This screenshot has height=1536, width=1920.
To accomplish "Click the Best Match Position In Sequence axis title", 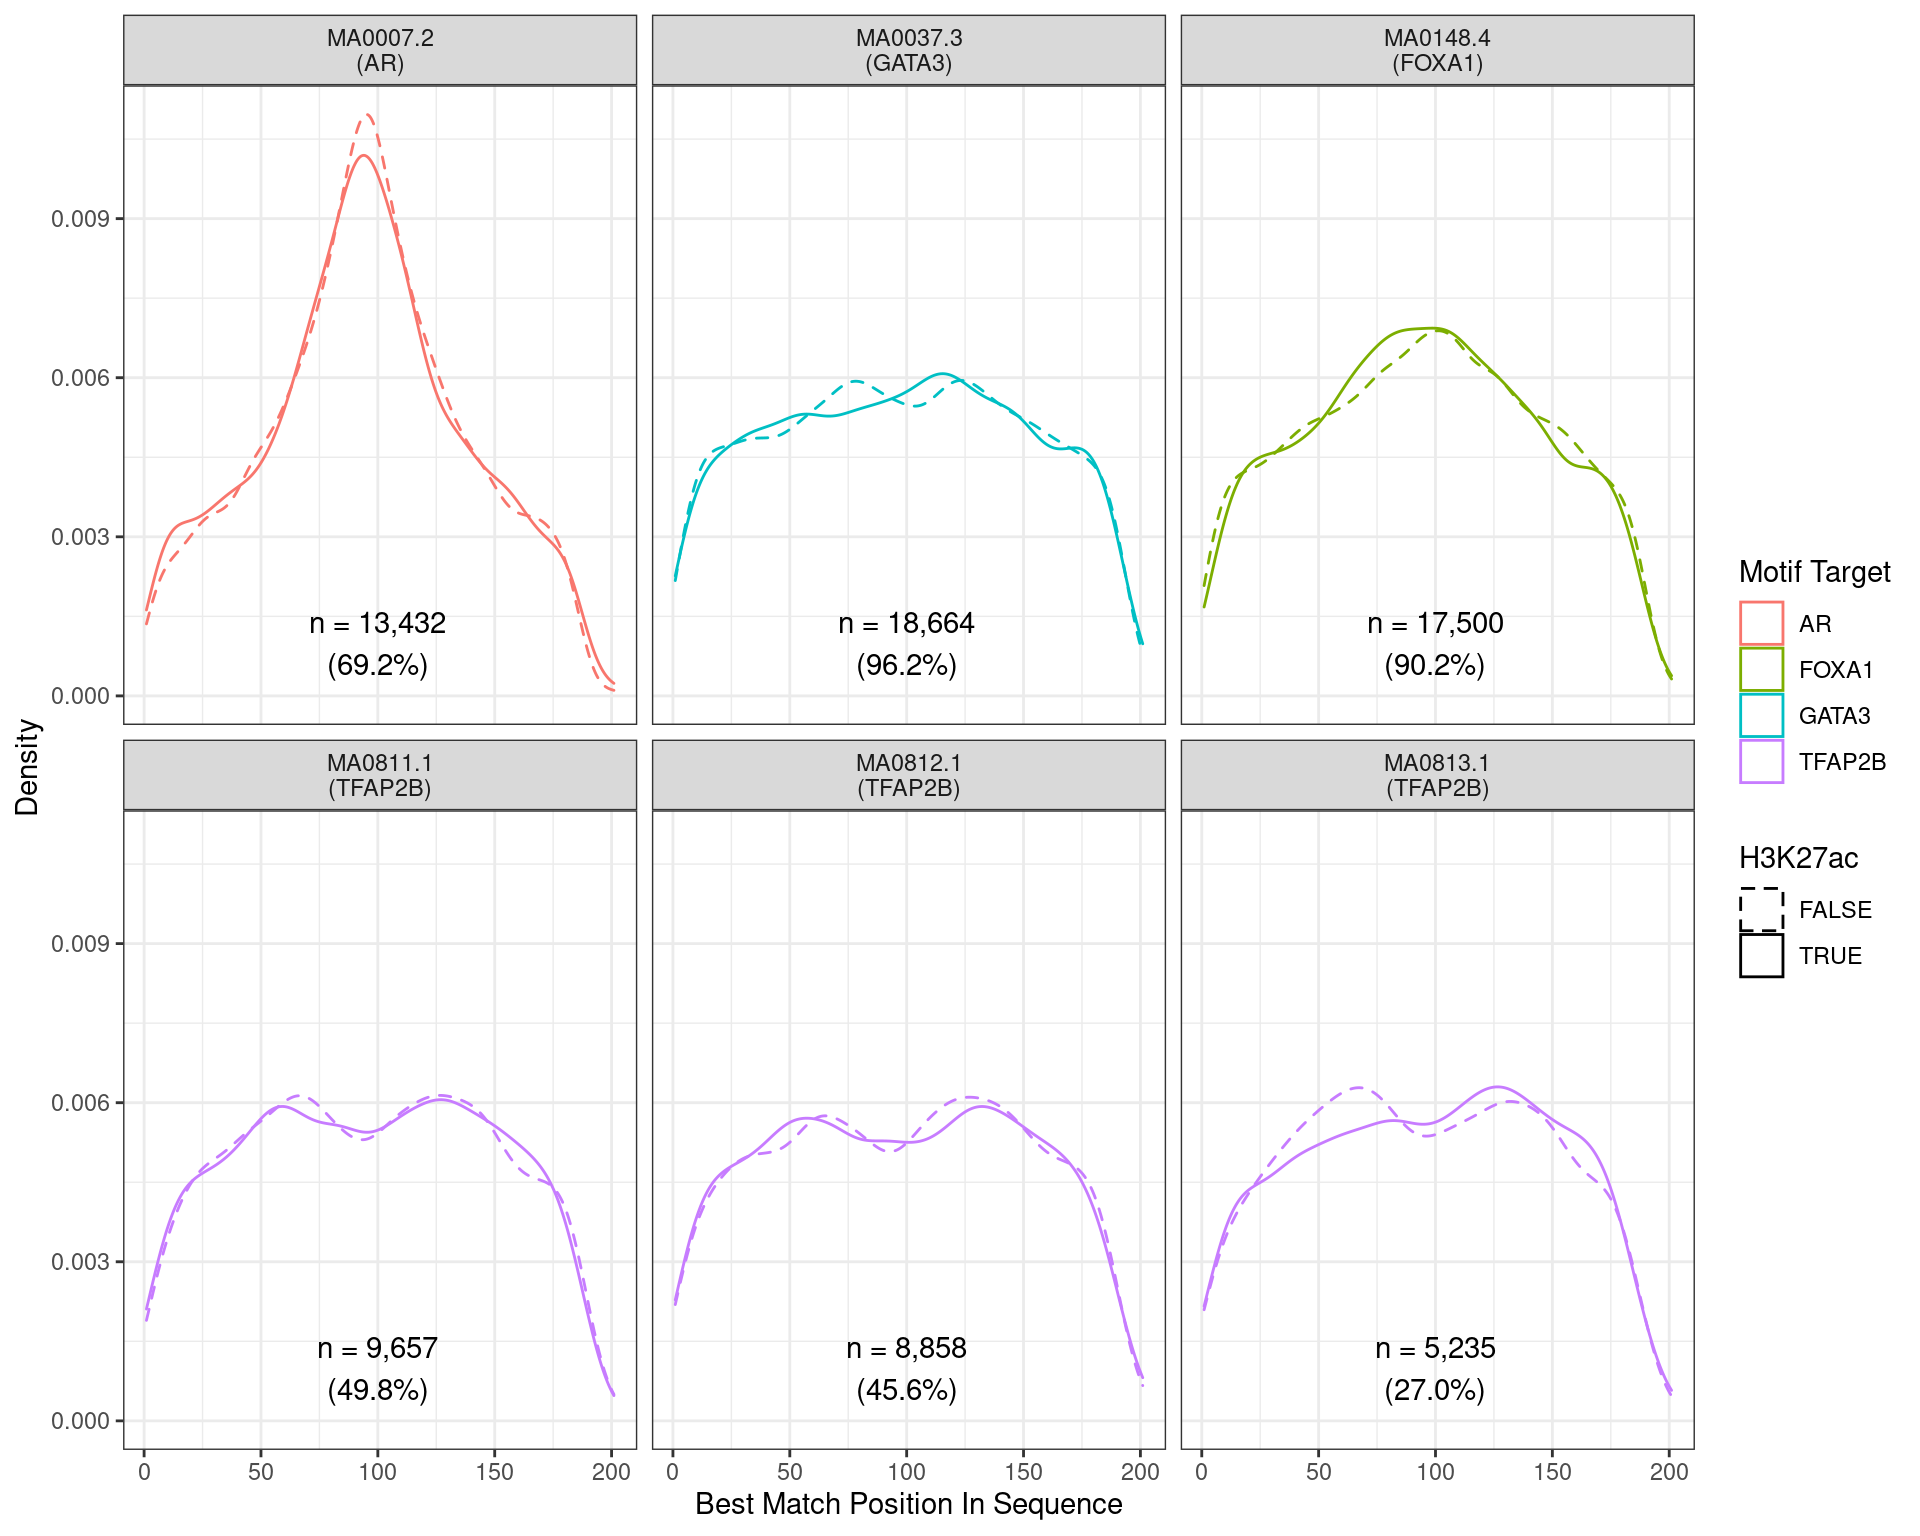I will tap(908, 1503).
